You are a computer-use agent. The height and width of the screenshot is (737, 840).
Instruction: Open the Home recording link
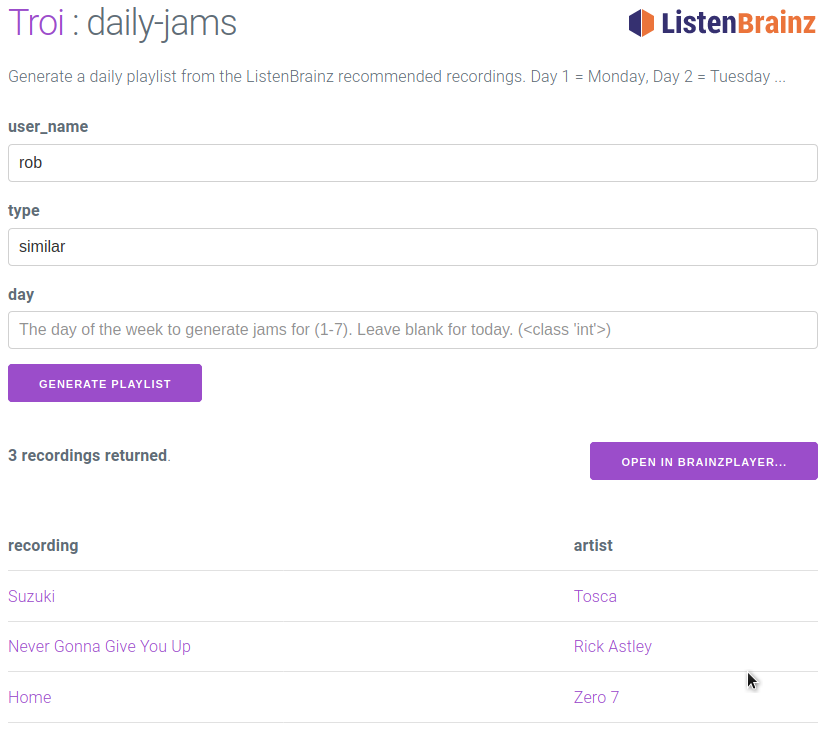tap(29, 697)
